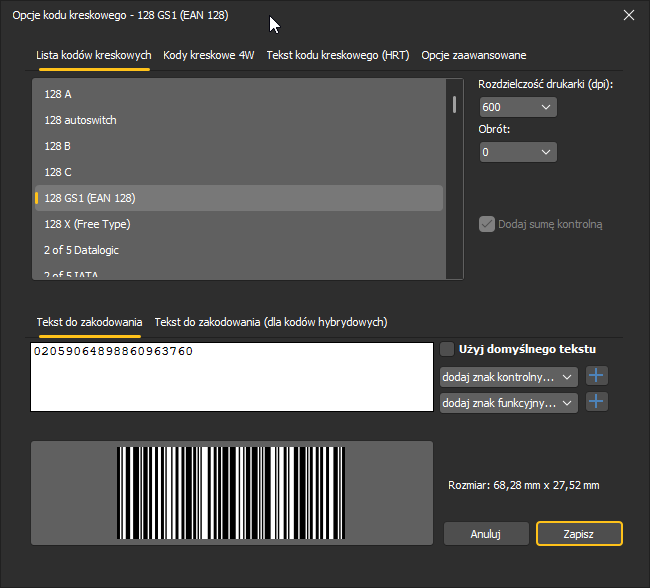Toggle 'Dodaj sumę kontrolną' checkbox
This screenshot has width=650, height=588.
(487, 224)
